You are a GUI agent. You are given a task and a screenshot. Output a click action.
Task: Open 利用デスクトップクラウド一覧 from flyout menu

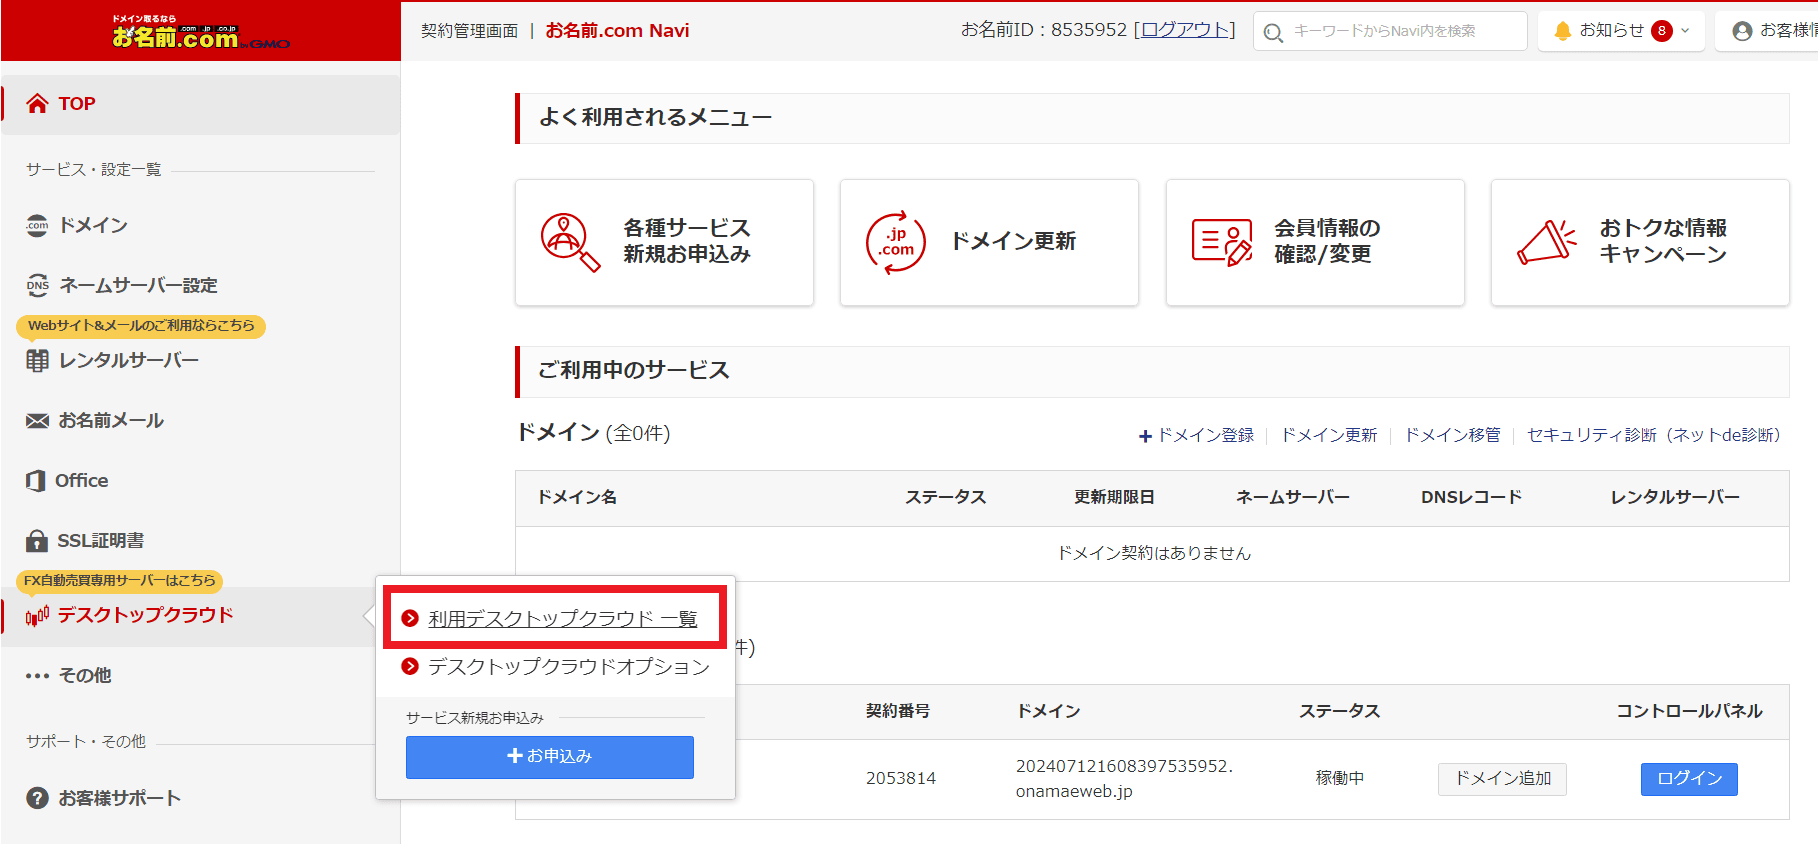[x=562, y=619]
